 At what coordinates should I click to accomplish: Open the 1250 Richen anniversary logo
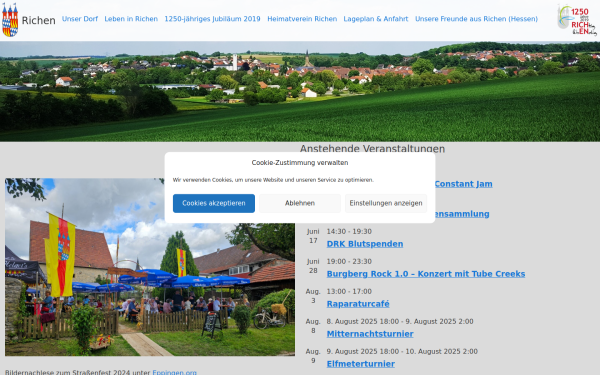coord(577,20)
